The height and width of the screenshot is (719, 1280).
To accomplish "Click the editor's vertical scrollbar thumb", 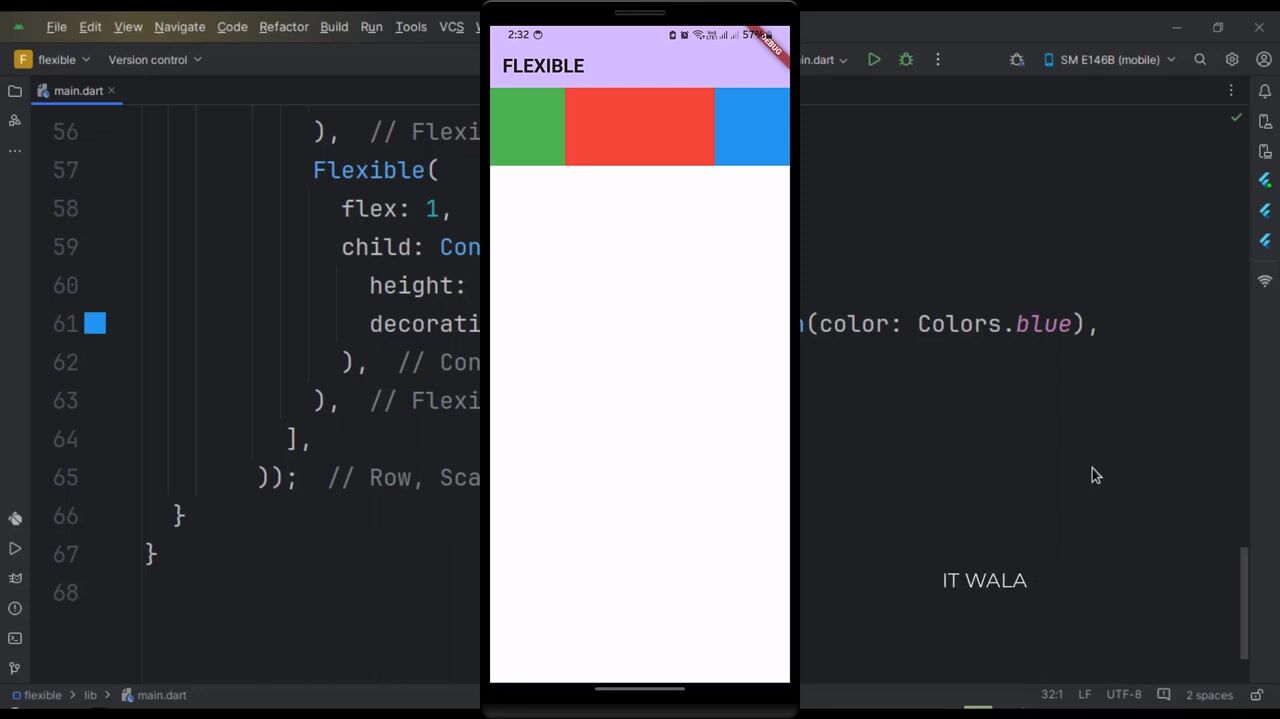I will (1244, 602).
